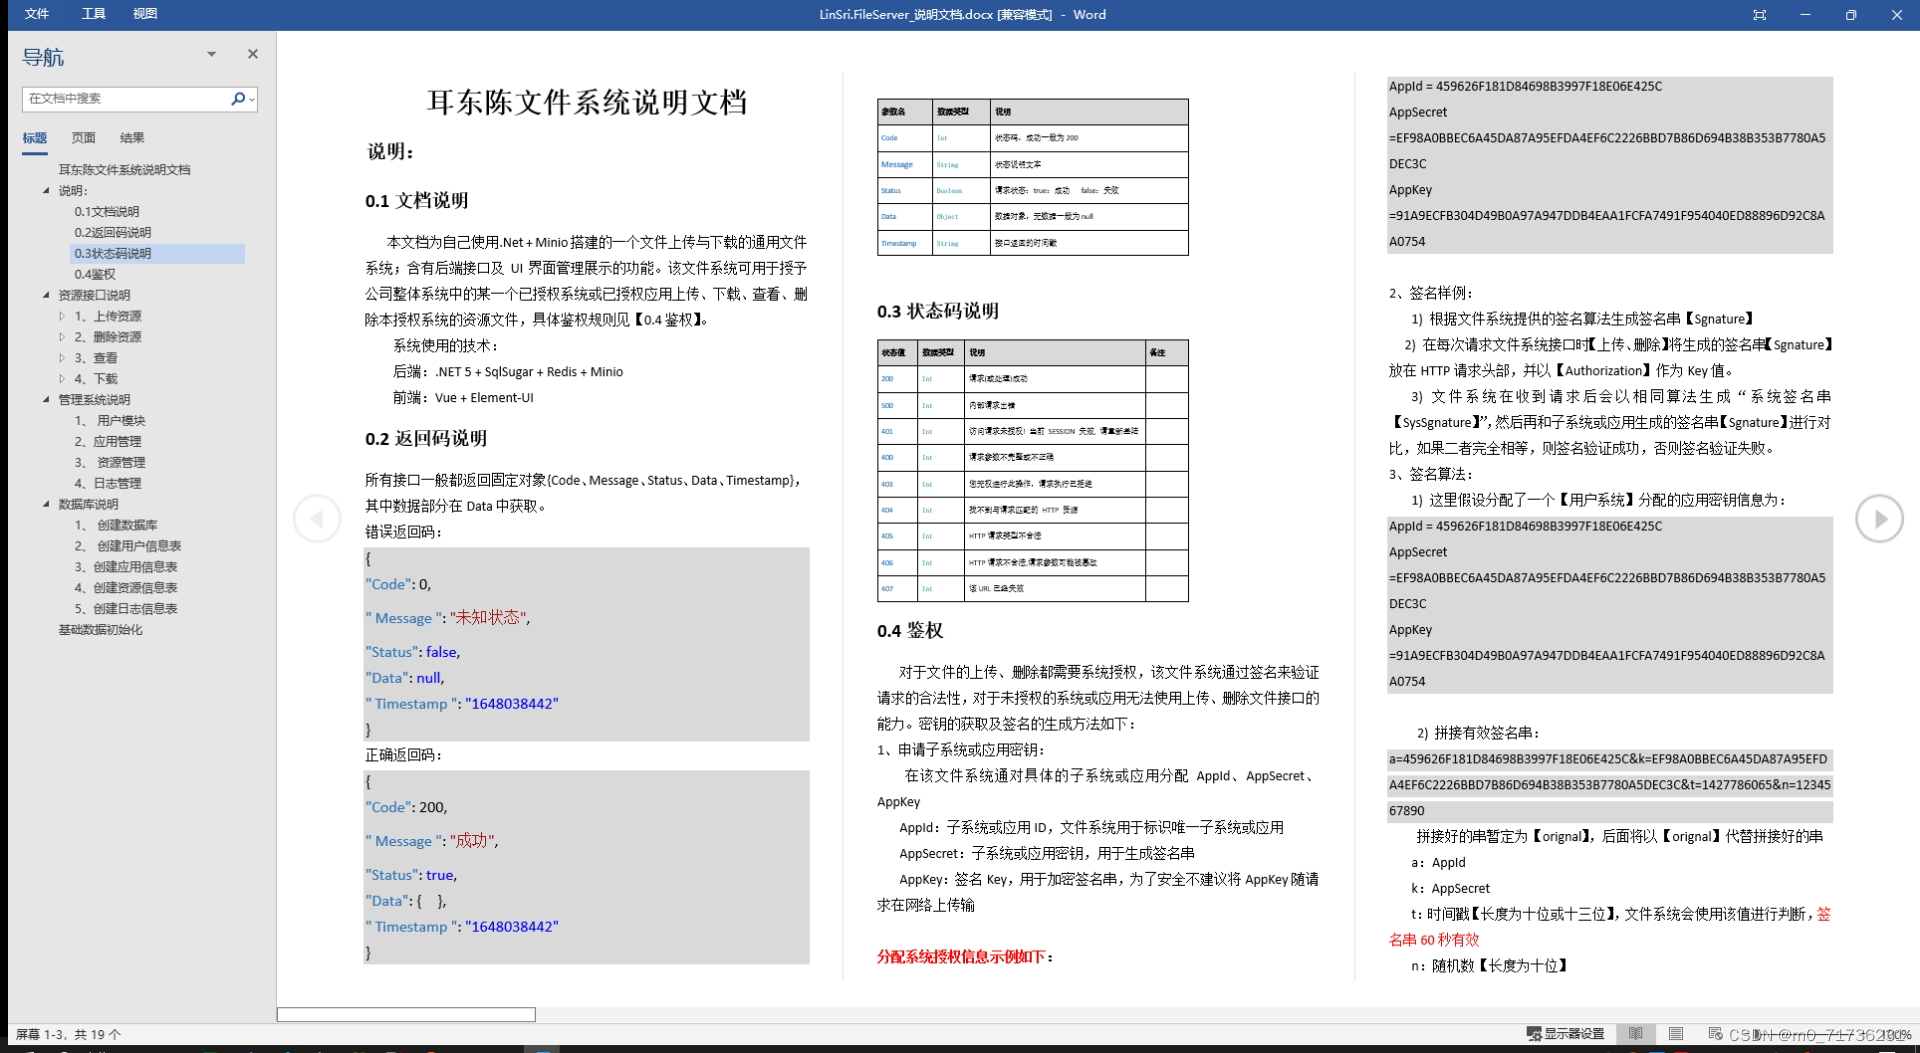Click the full-screen auto-hide icon in title bar
The width and height of the screenshot is (1920, 1053).
tap(1759, 15)
